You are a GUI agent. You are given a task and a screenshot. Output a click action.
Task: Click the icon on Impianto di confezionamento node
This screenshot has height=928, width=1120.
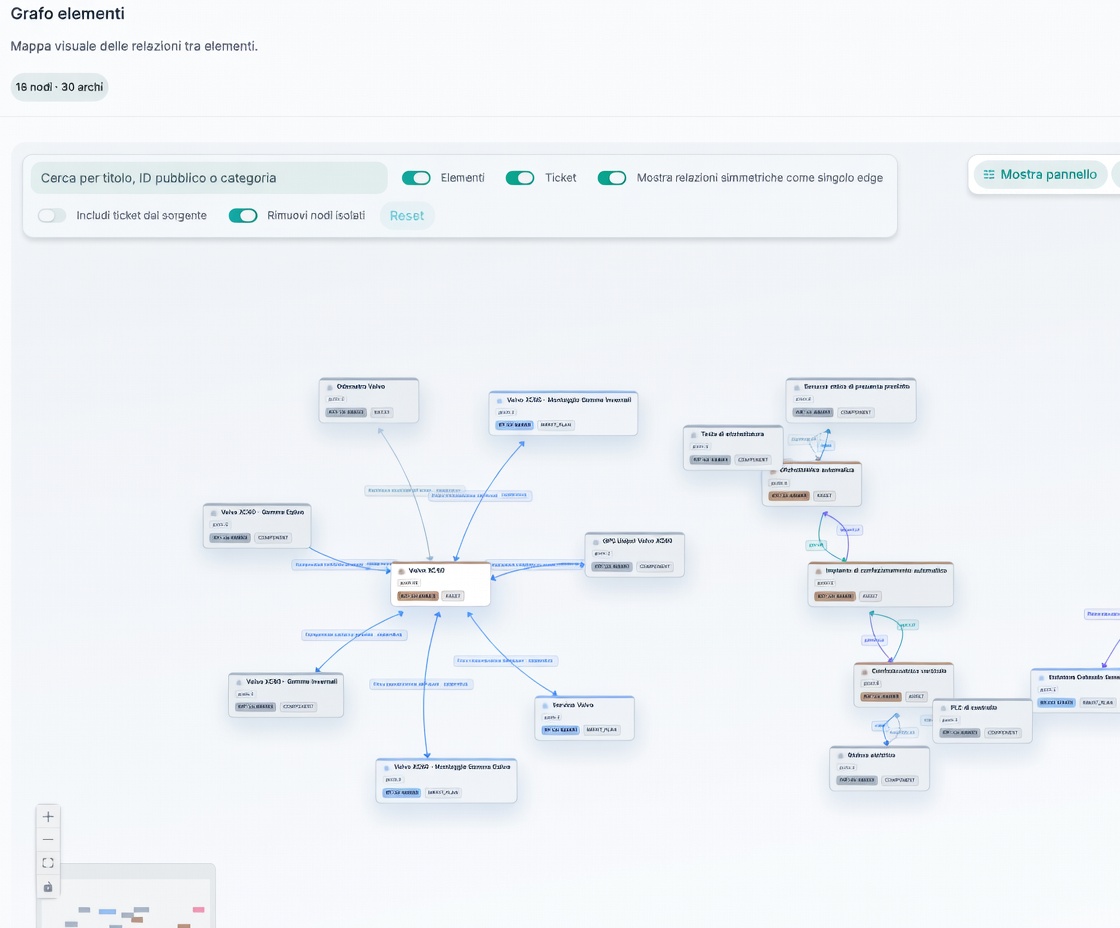(819, 571)
